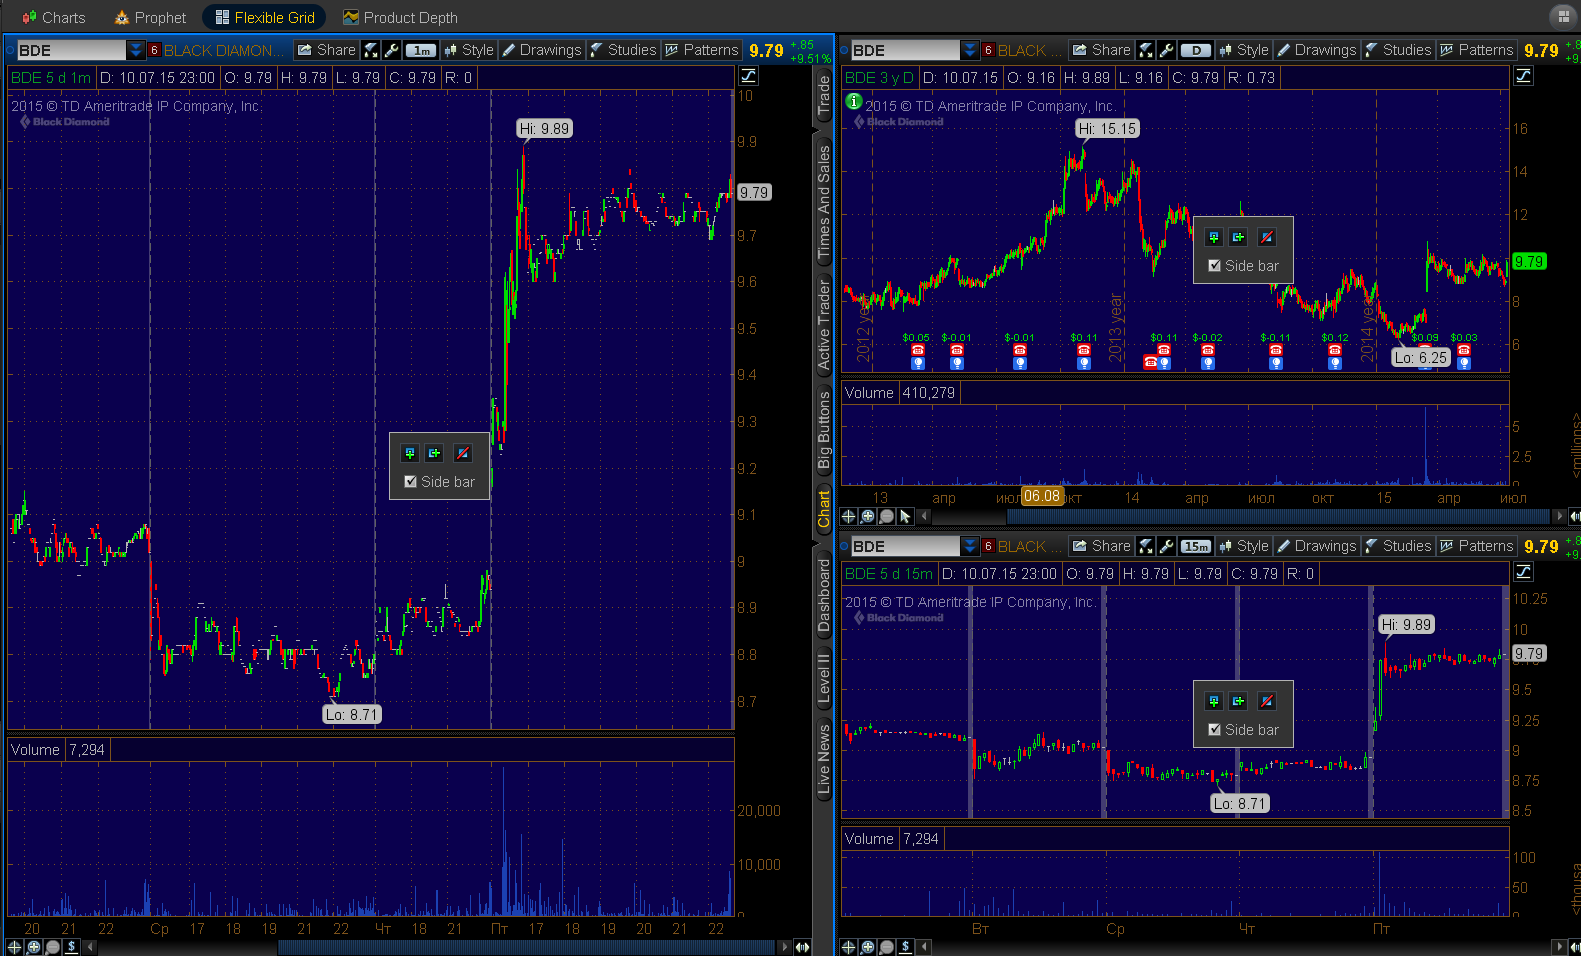
Task: Open the 1m timeframe selector
Action: [x=421, y=50]
